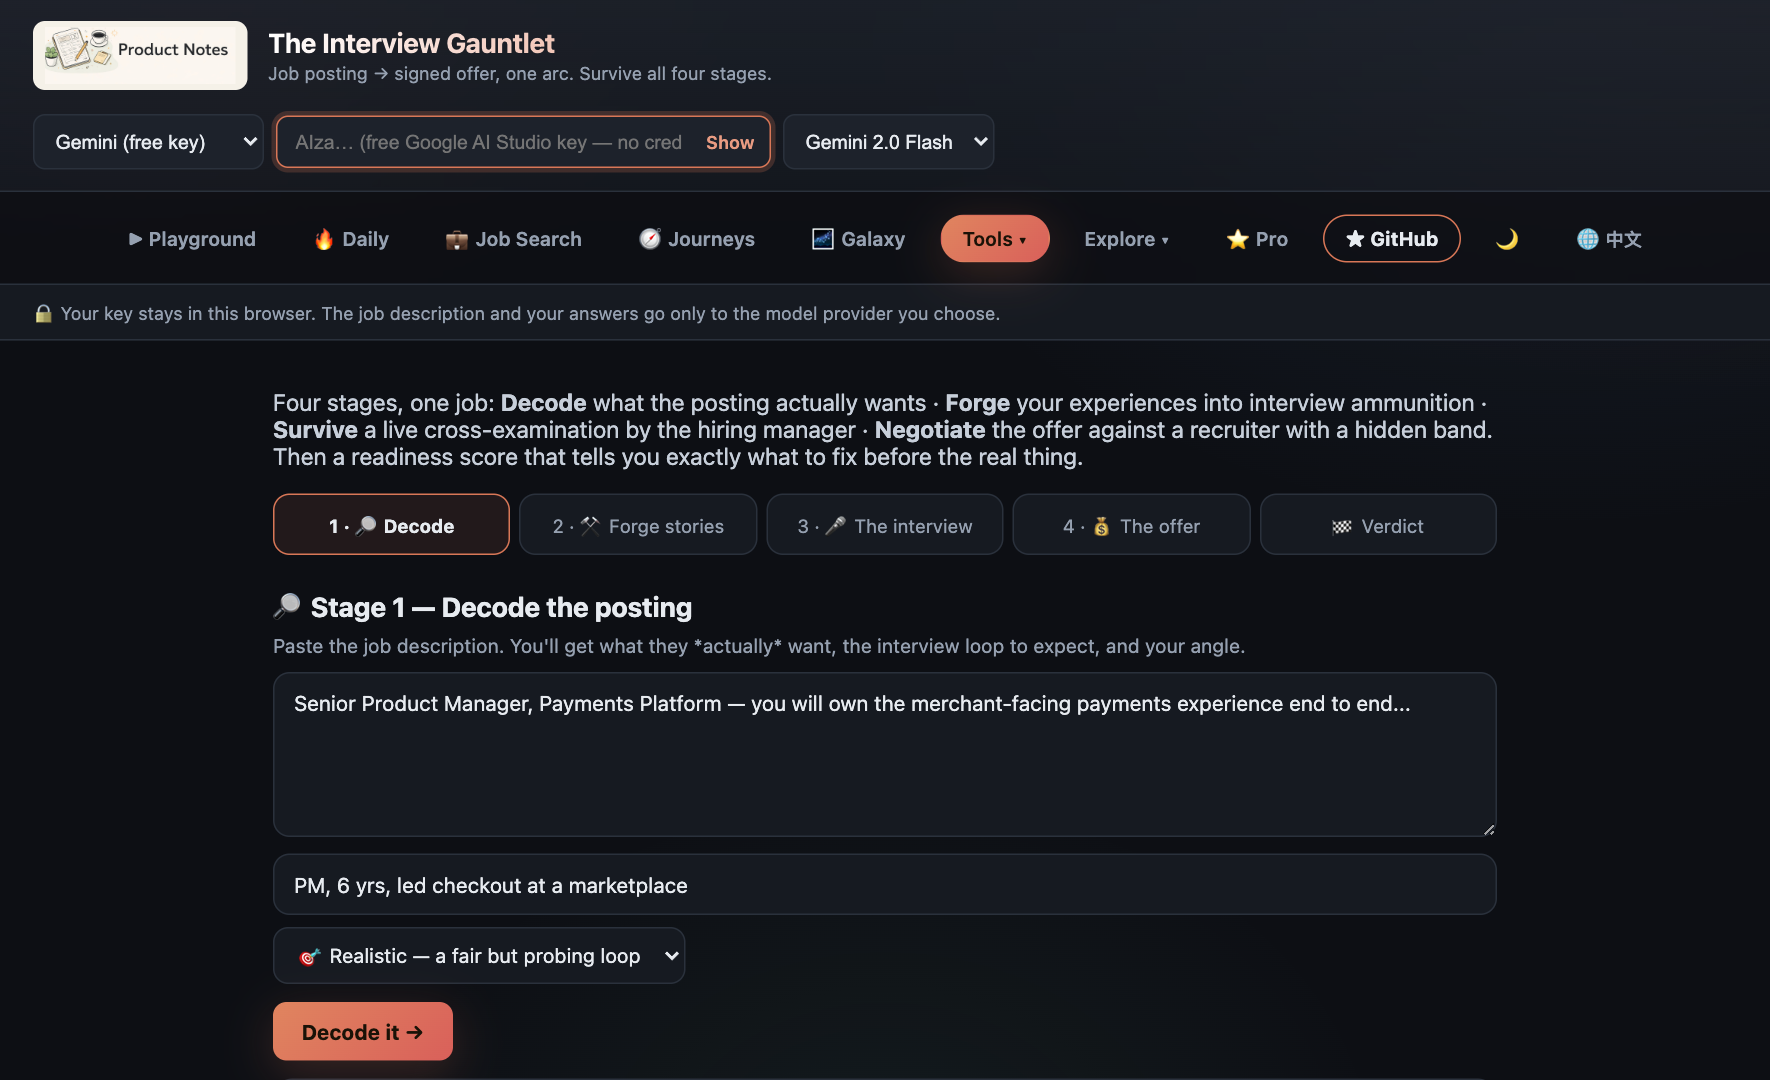Click the star icon in GitHub button
The height and width of the screenshot is (1080, 1770).
[x=1355, y=239]
